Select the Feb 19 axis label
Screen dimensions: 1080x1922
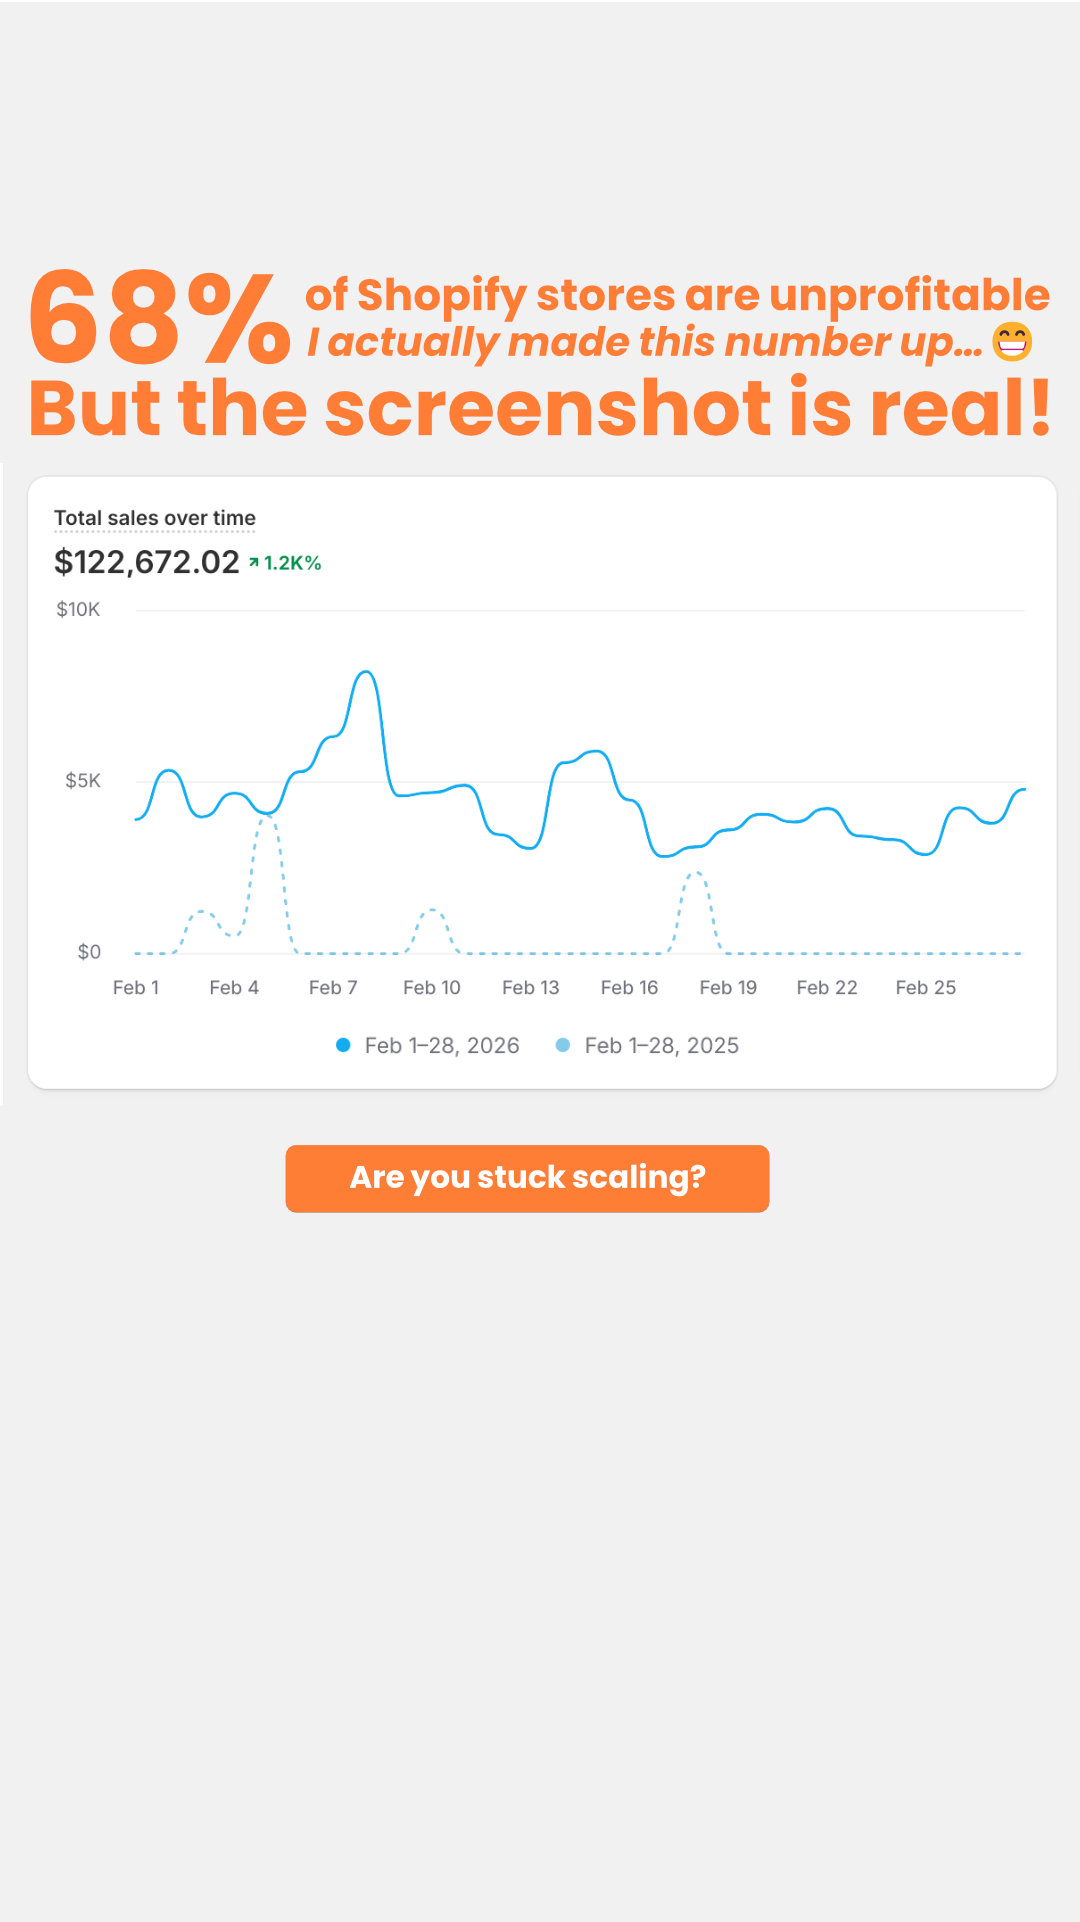point(728,987)
